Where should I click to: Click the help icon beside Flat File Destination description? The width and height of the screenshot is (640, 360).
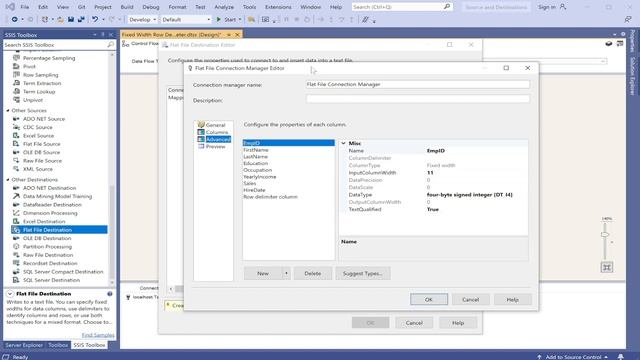click(110, 294)
